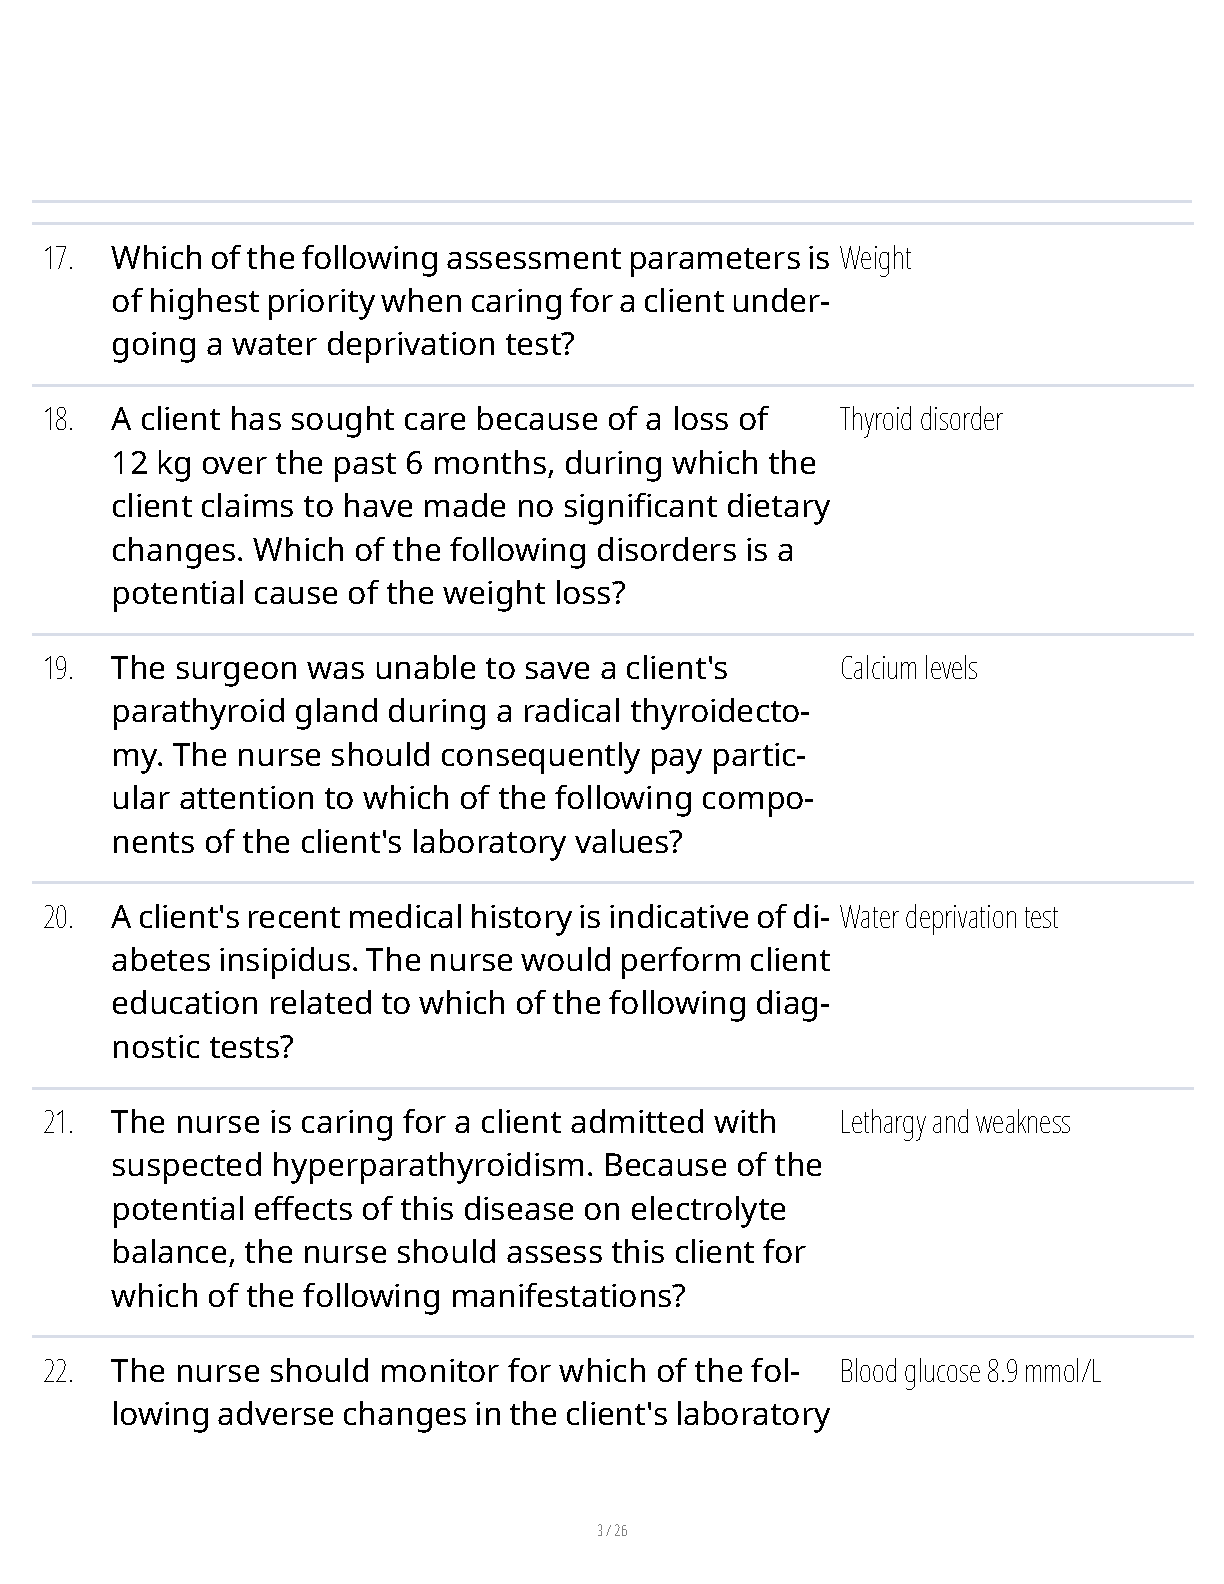This screenshot has height=1584, width=1224.
Task: Click the suspected hyperparathyroidism question text
Action: click(x=465, y=1209)
